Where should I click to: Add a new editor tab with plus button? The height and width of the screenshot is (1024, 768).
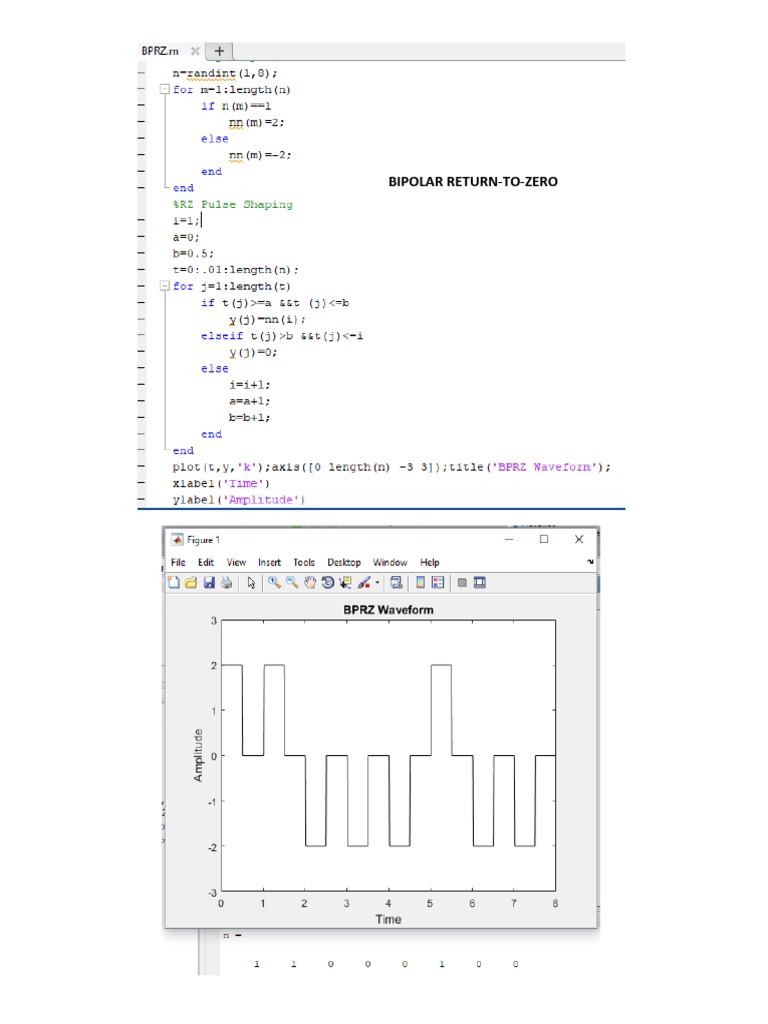(x=218, y=51)
